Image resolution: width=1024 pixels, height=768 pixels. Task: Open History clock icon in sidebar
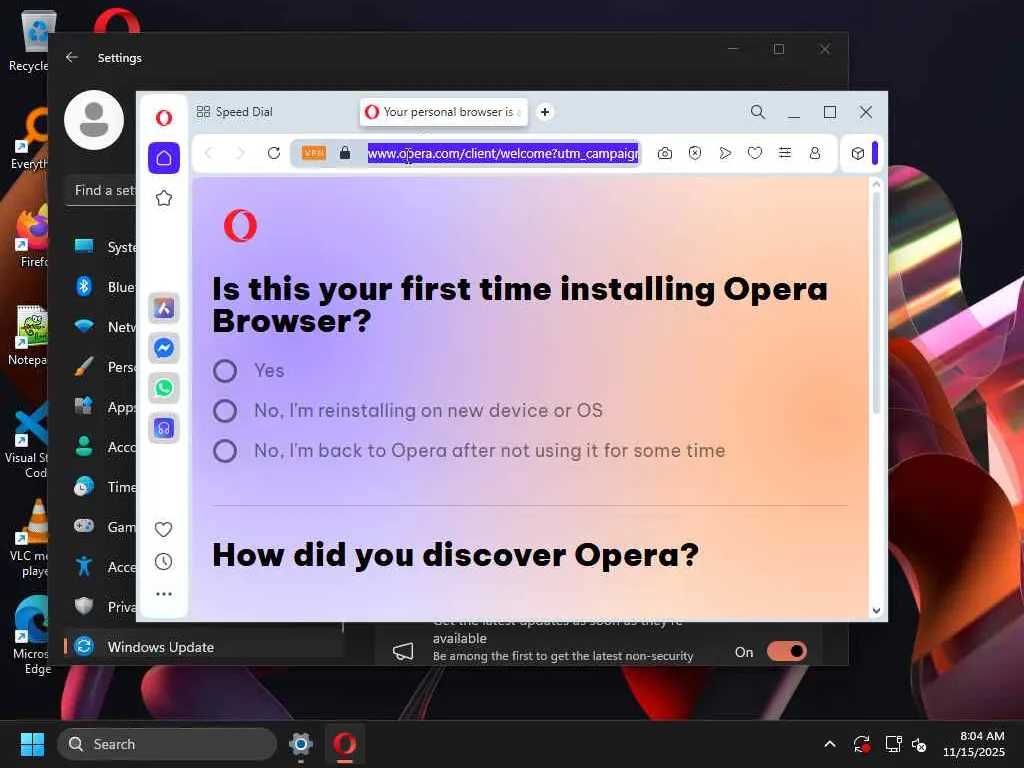[x=163, y=562]
